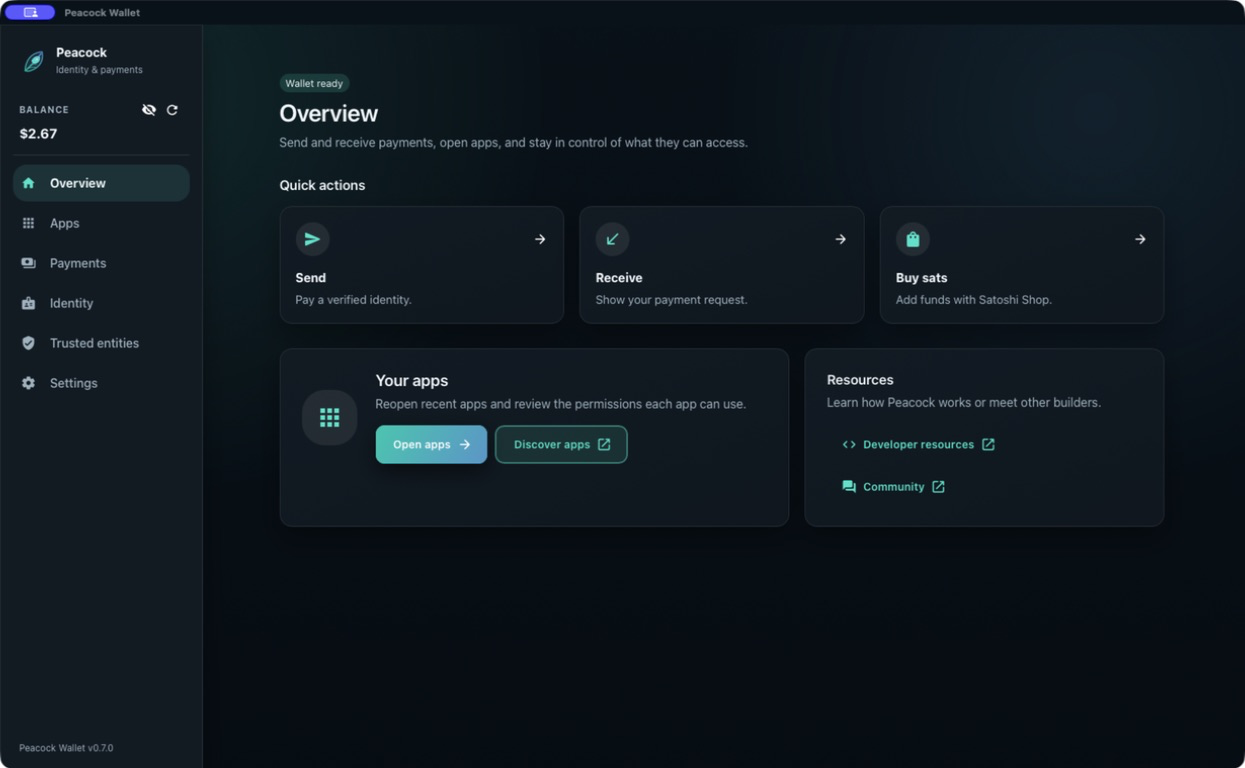Click the Peacock feather logo icon
Viewport: 1245px width, 768px height.
point(34,61)
